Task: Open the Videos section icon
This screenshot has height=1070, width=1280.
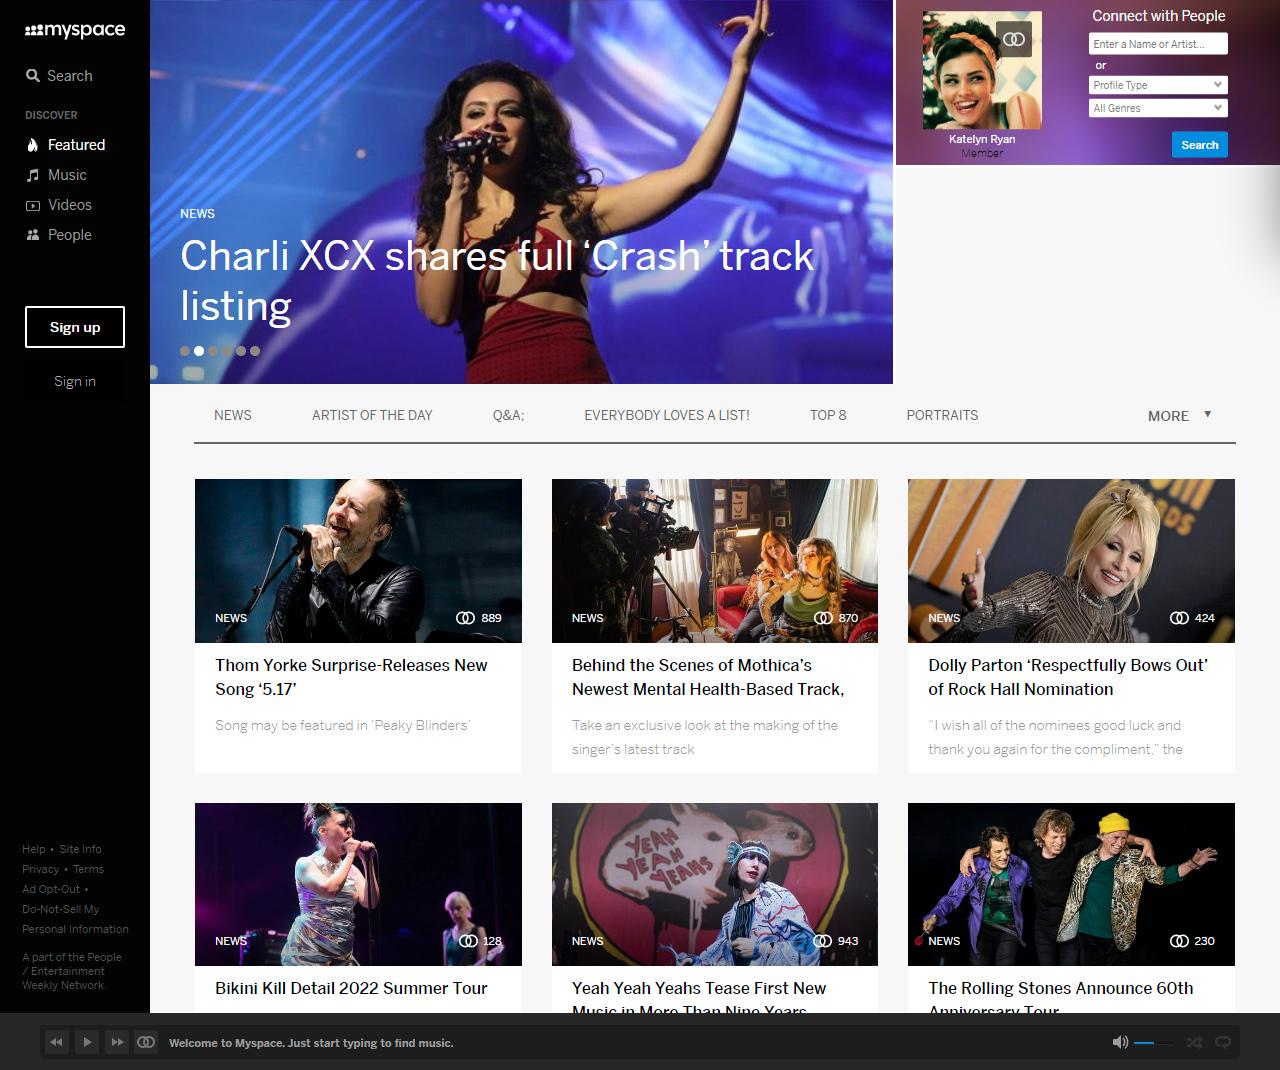Action: tap(33, 205)
